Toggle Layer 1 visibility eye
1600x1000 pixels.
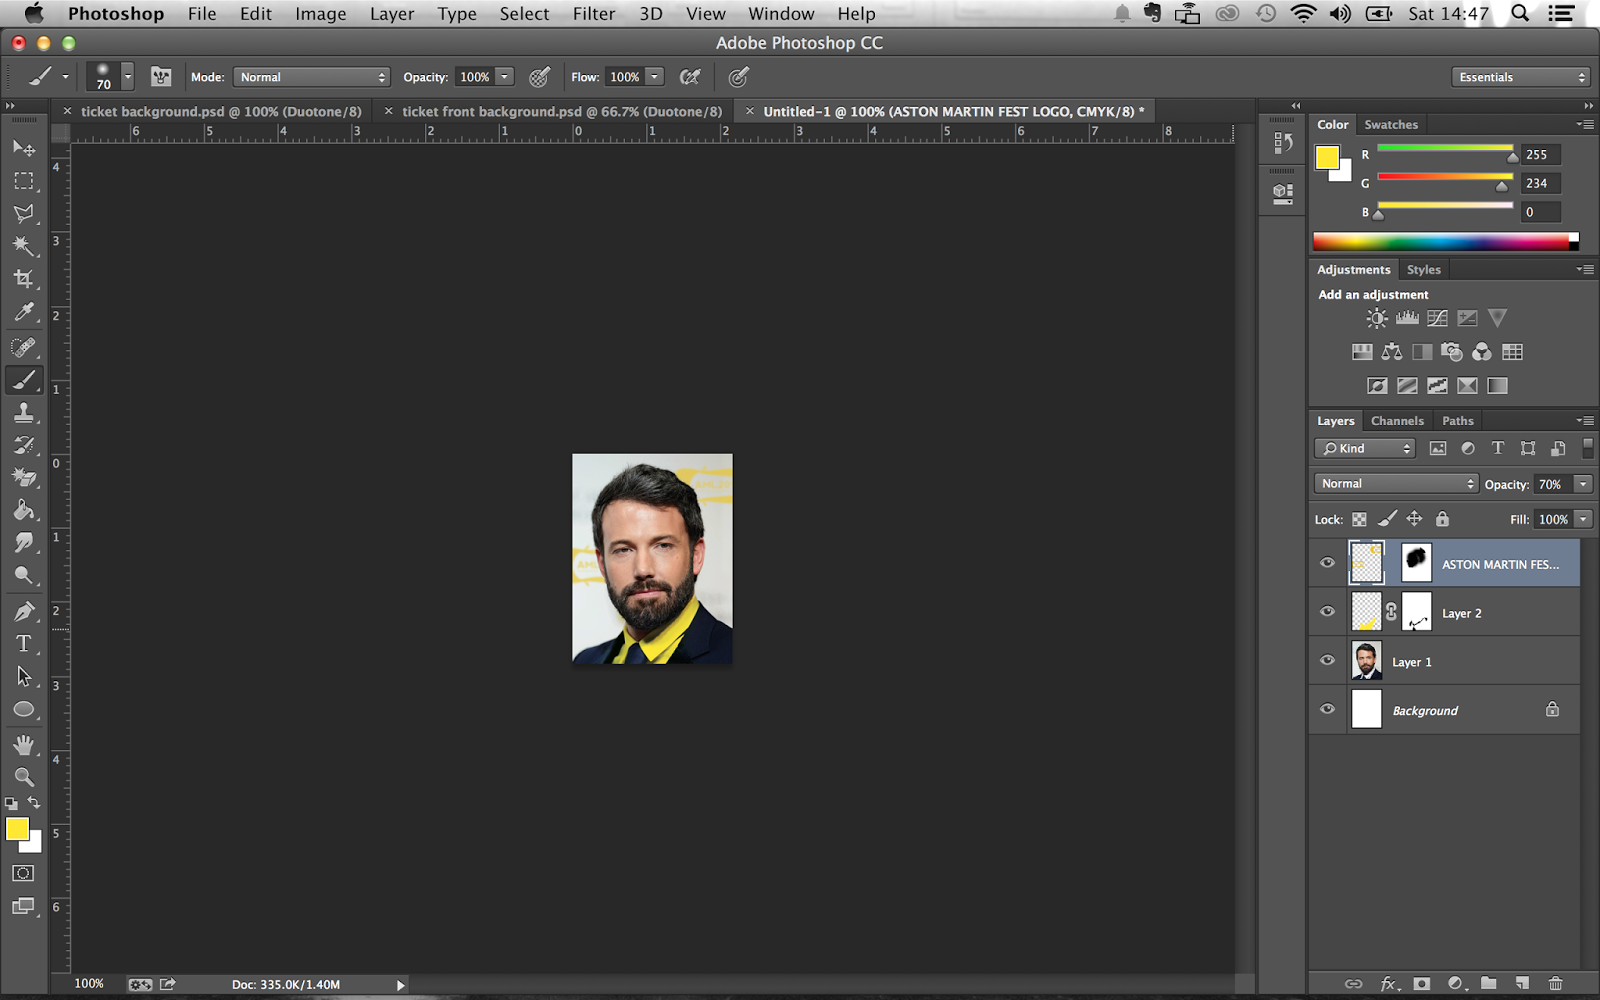[x=1328, y=661]
